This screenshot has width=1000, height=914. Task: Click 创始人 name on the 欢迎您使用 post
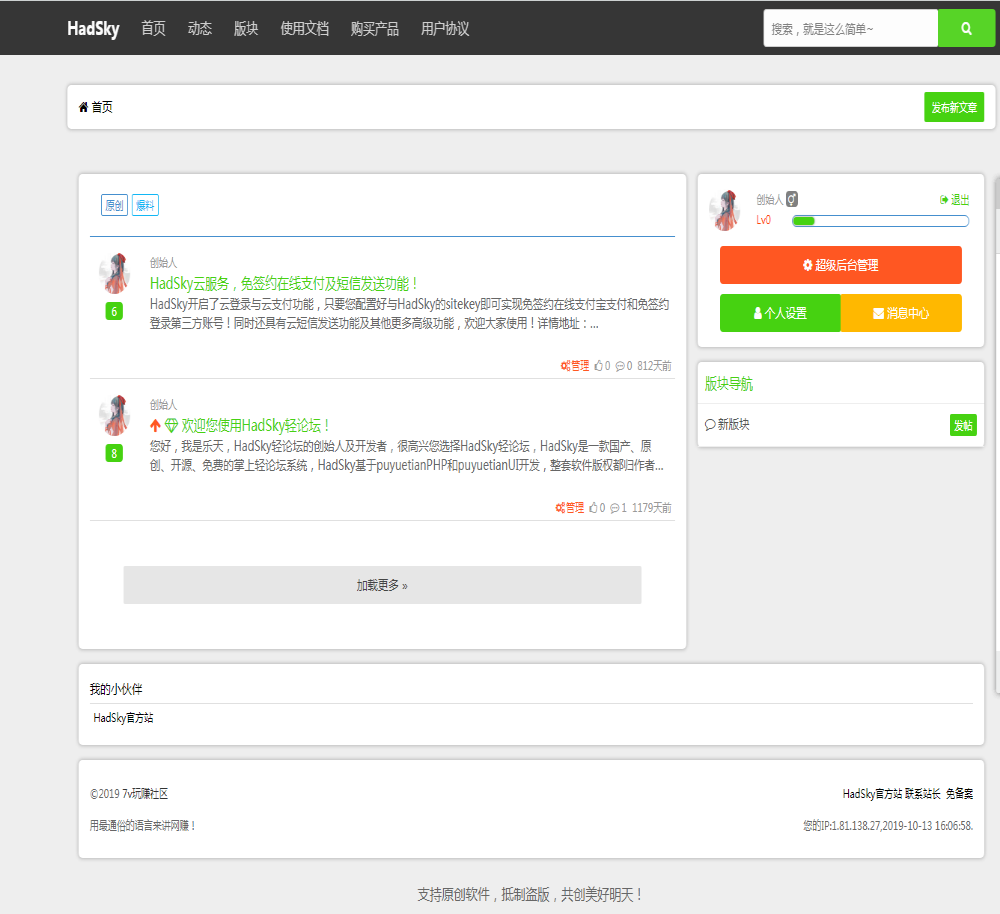tap(163, 405)
